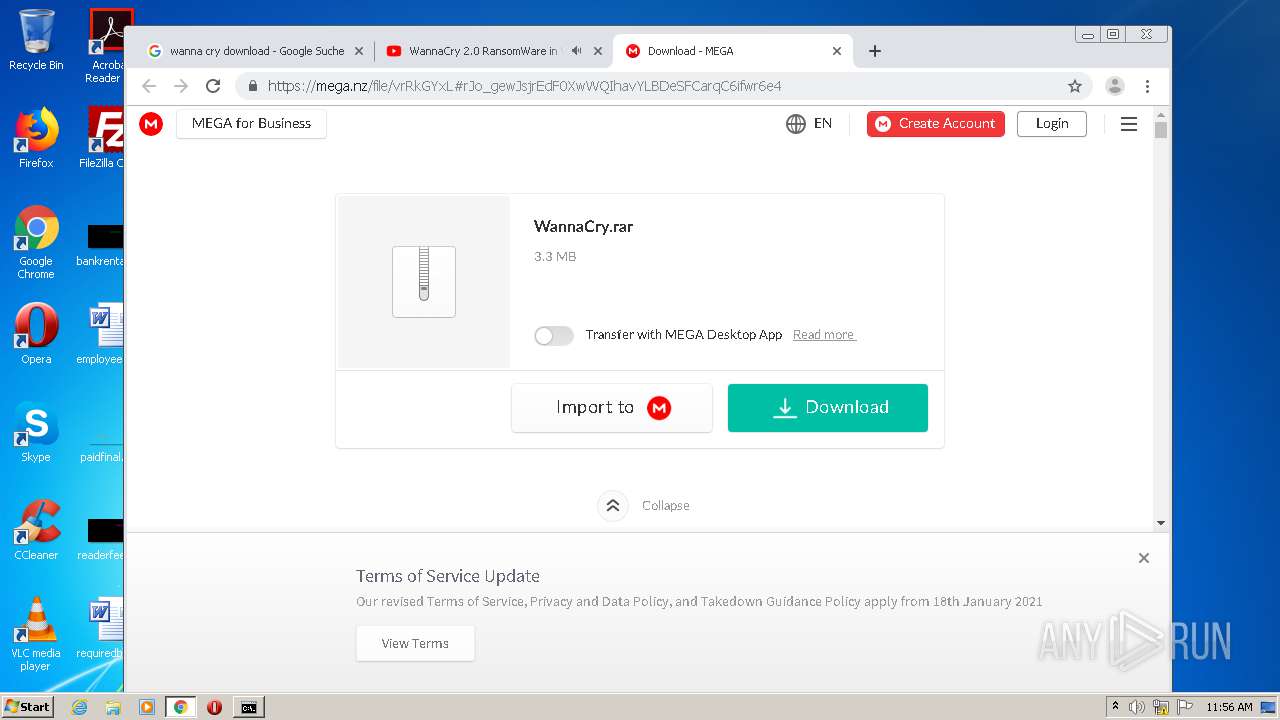Click the Action Center flag tray icon

(1183, 707)
